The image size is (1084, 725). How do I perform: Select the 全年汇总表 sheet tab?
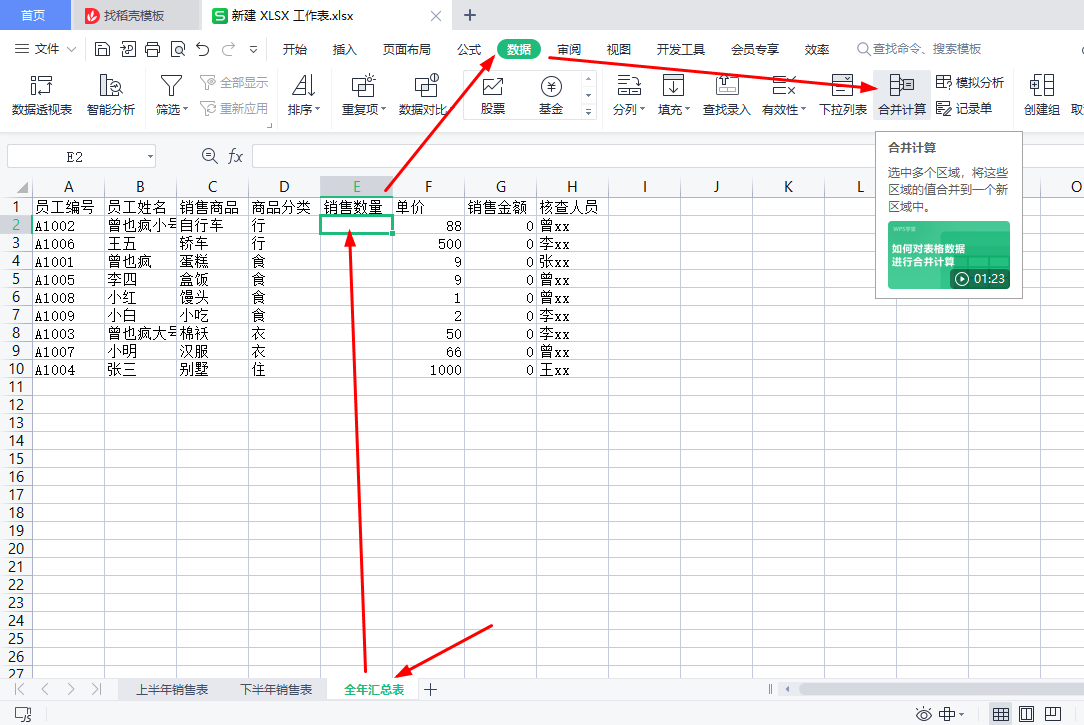374,690
